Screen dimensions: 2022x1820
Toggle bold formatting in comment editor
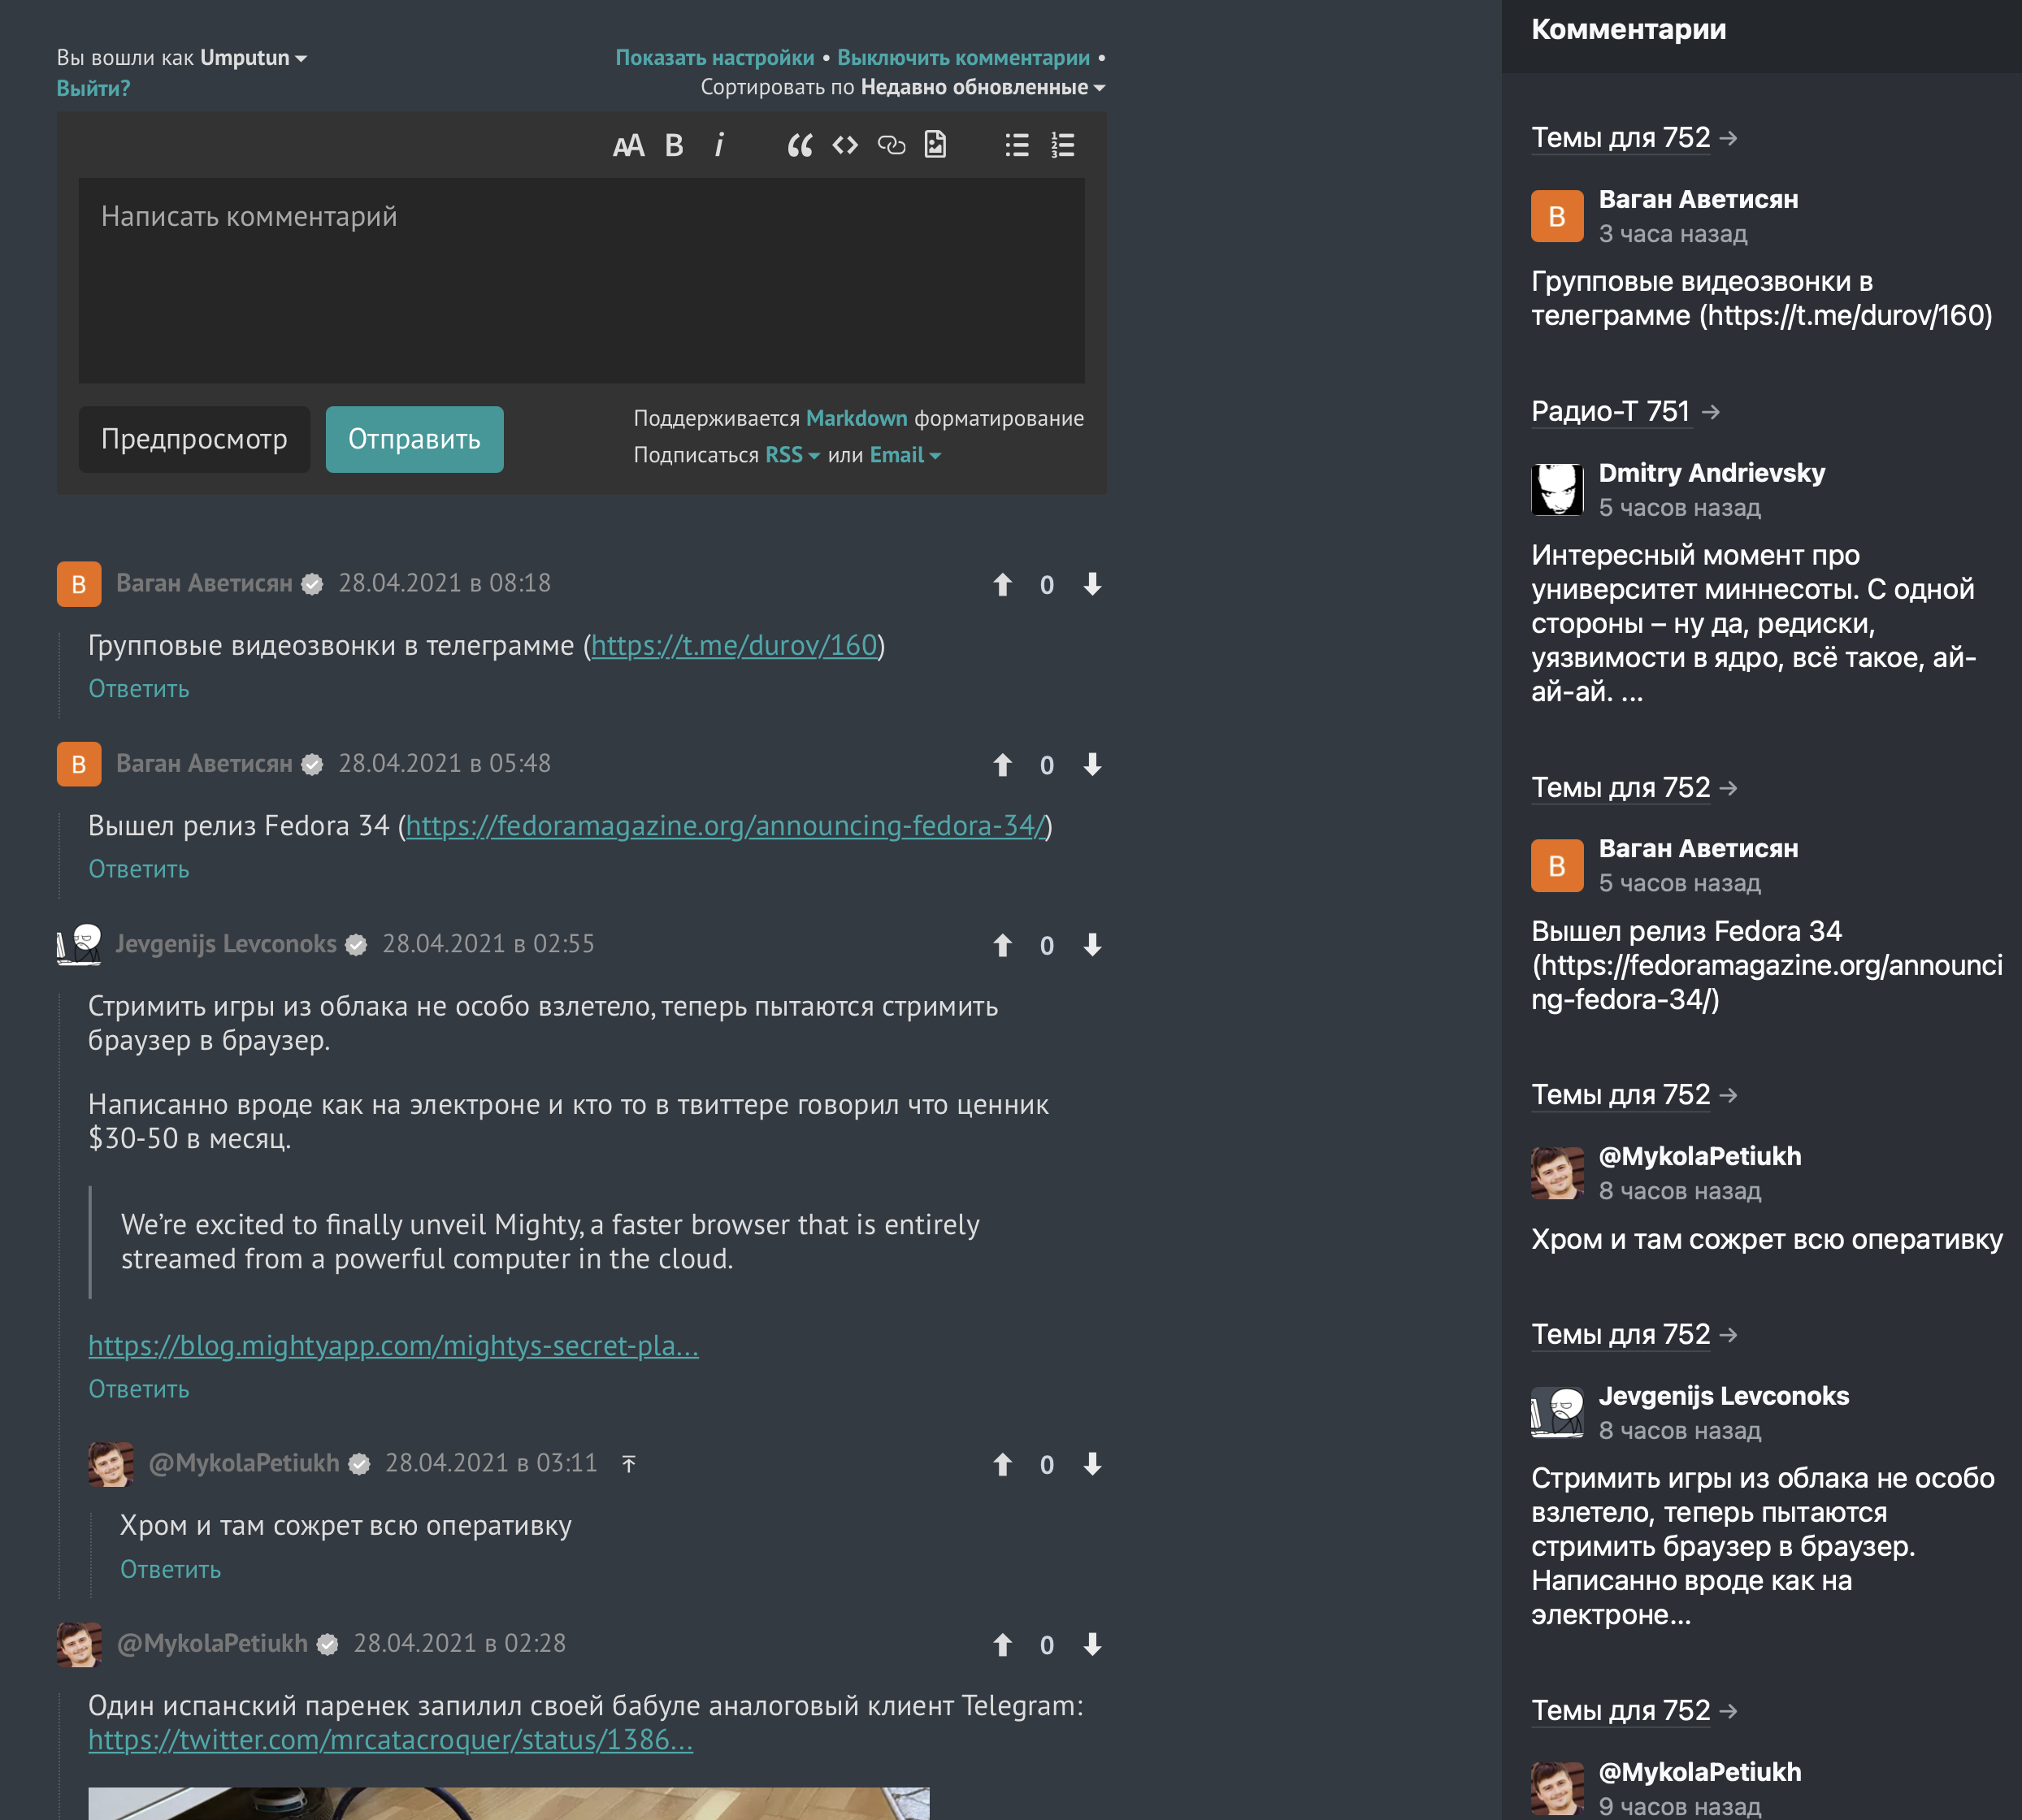(x=674, y=146)
